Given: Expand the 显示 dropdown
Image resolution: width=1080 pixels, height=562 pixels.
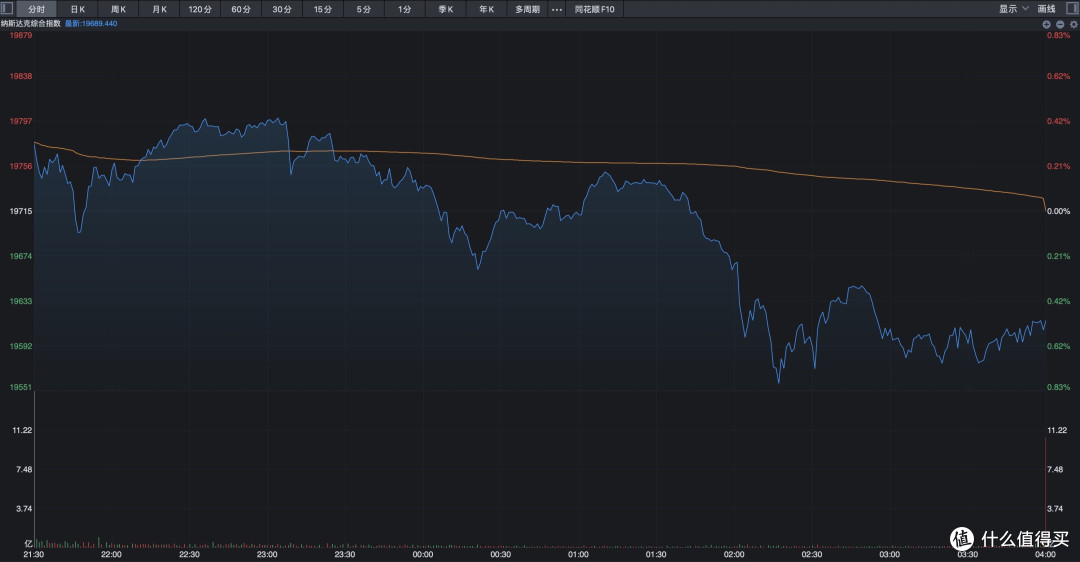Looking at the screenshot, I should point(1014,9).
